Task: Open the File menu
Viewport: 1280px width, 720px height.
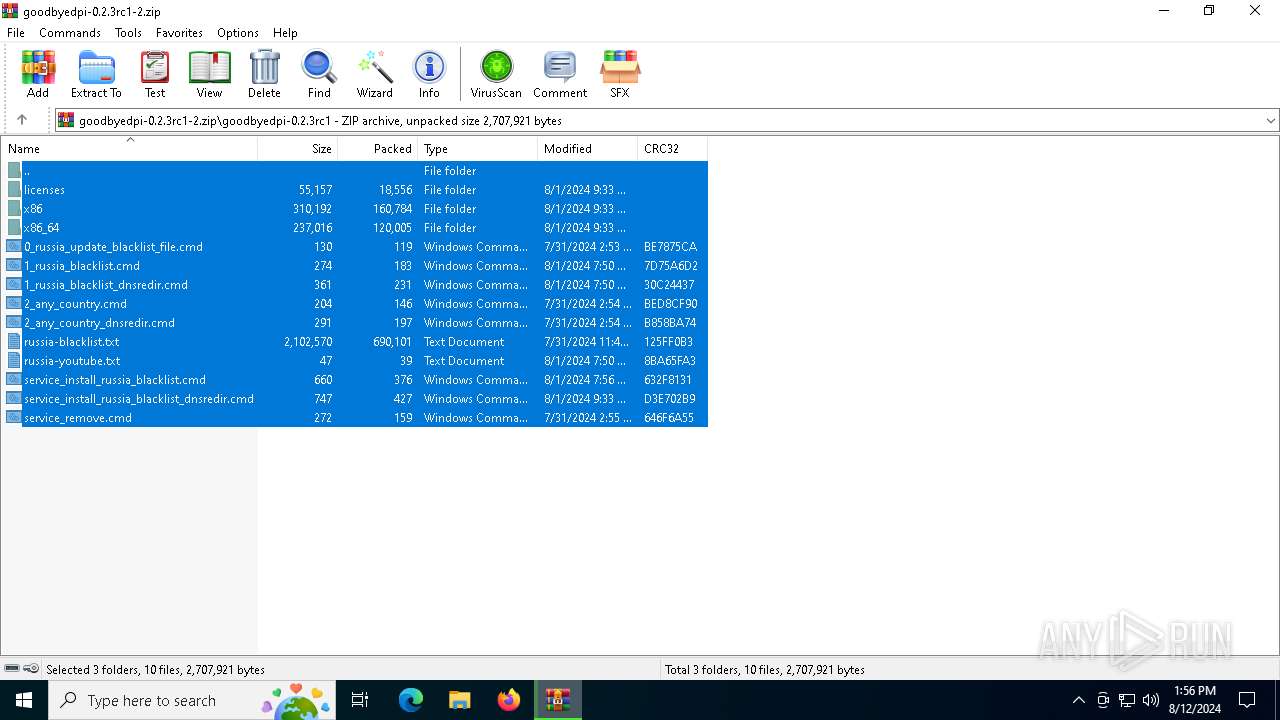Action: (x=16, y=33)
